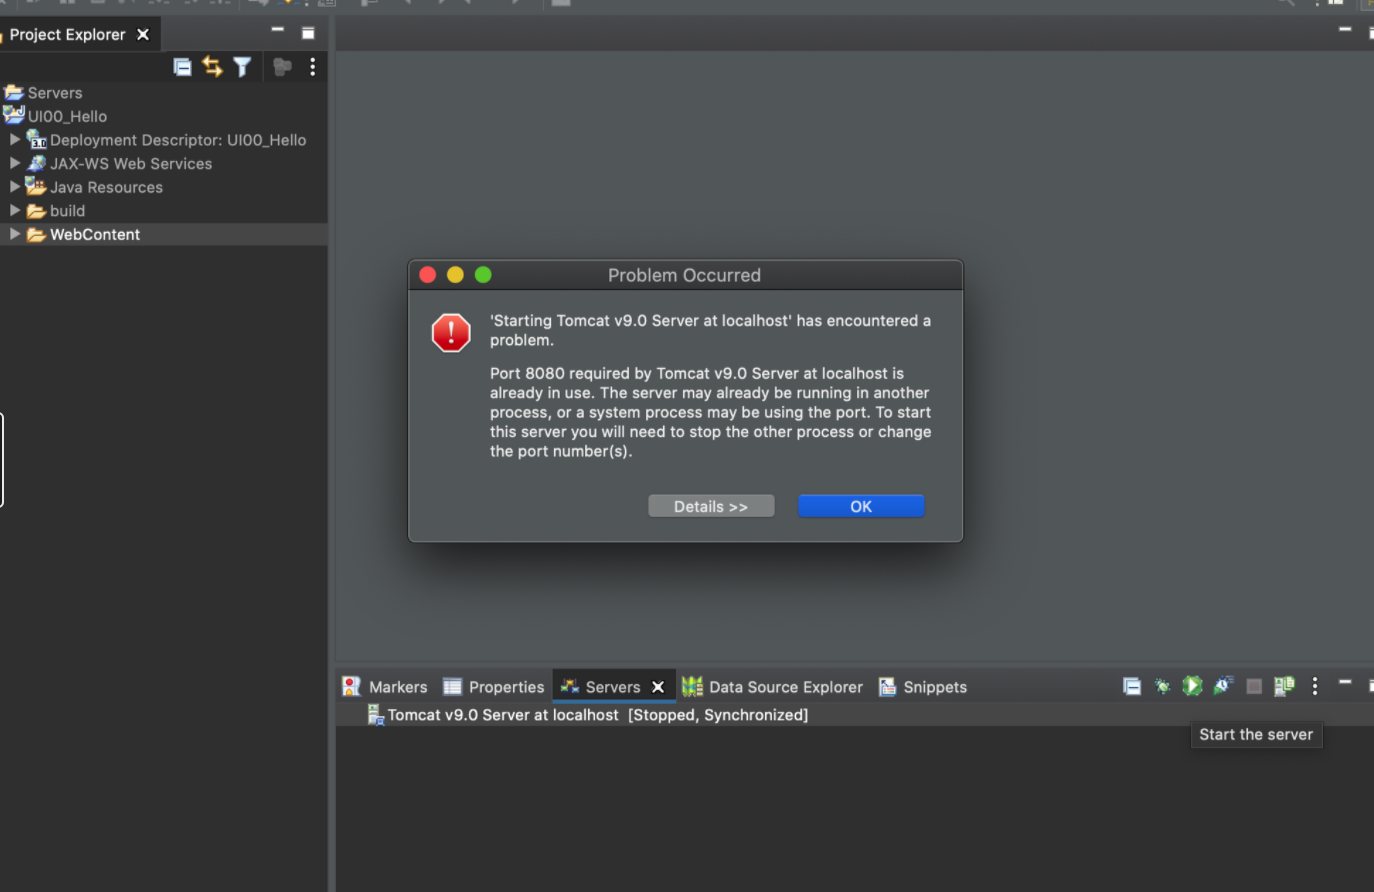This screenshot has height=892, width=1374.
Task: Toggle Link with Editor in Project Explorer
Action: pos(212,67)
